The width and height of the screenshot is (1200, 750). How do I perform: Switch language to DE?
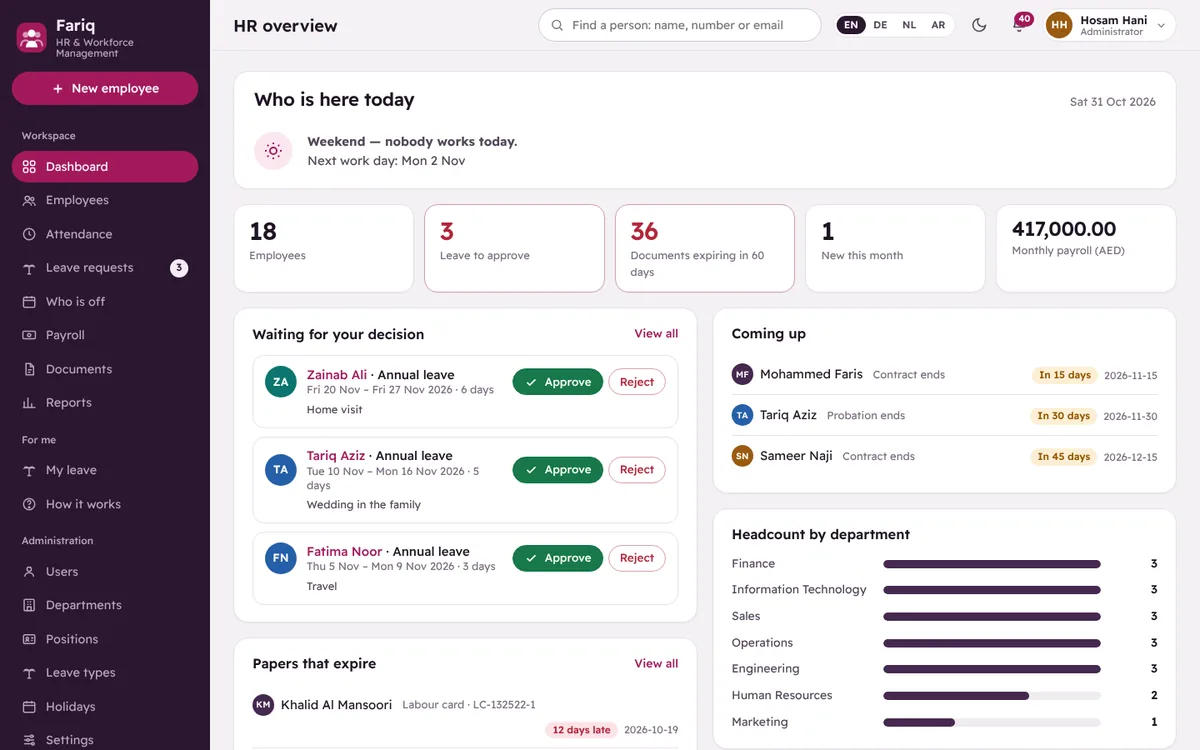(x=880, y=25)
